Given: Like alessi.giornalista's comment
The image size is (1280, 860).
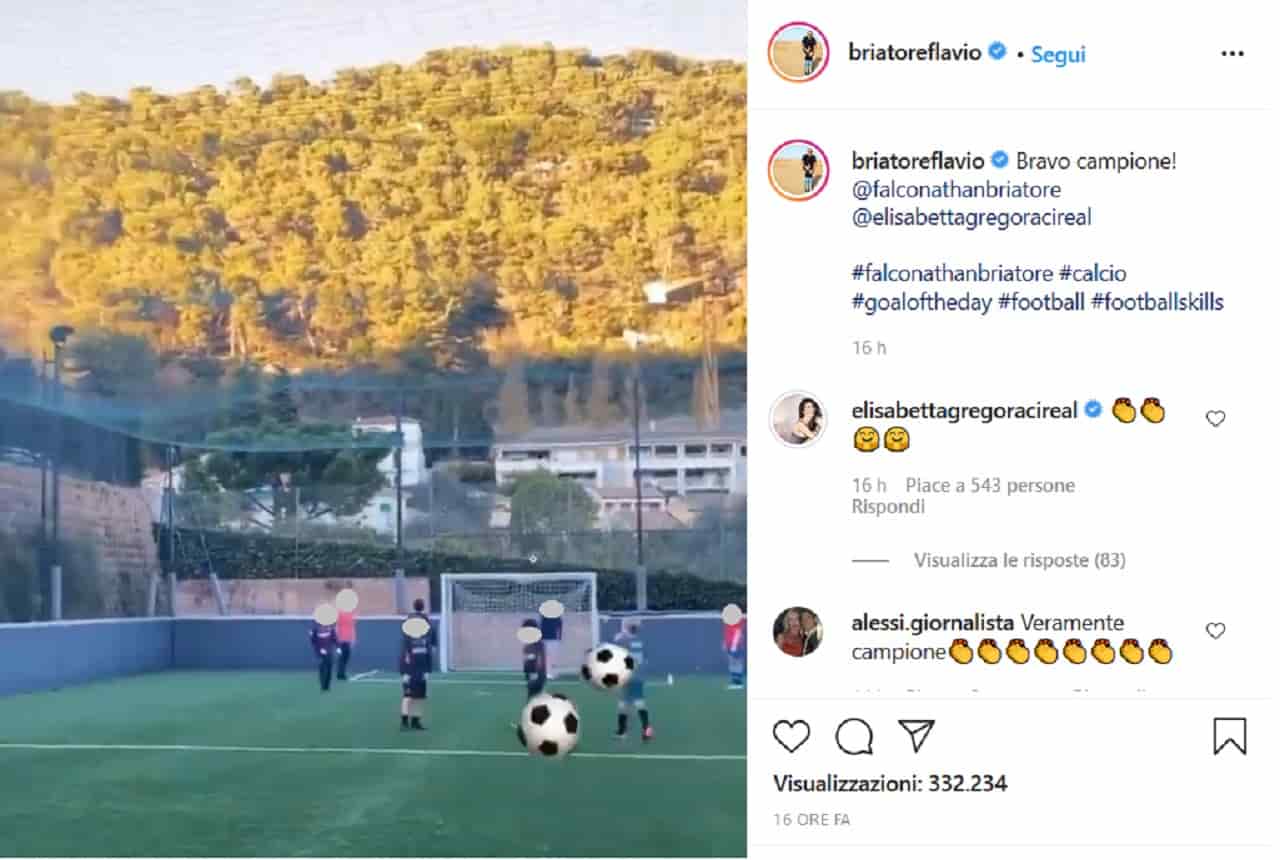Looking at the screenshot, I should point(1216,630).
